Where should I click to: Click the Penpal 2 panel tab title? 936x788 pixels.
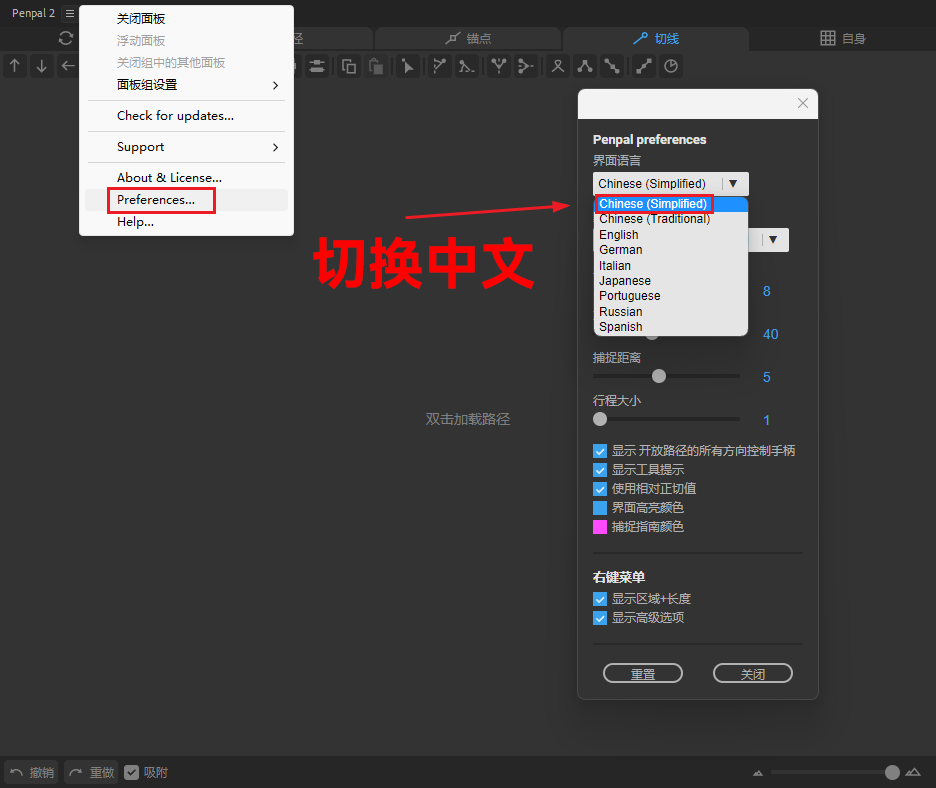[x=33, y=13]
